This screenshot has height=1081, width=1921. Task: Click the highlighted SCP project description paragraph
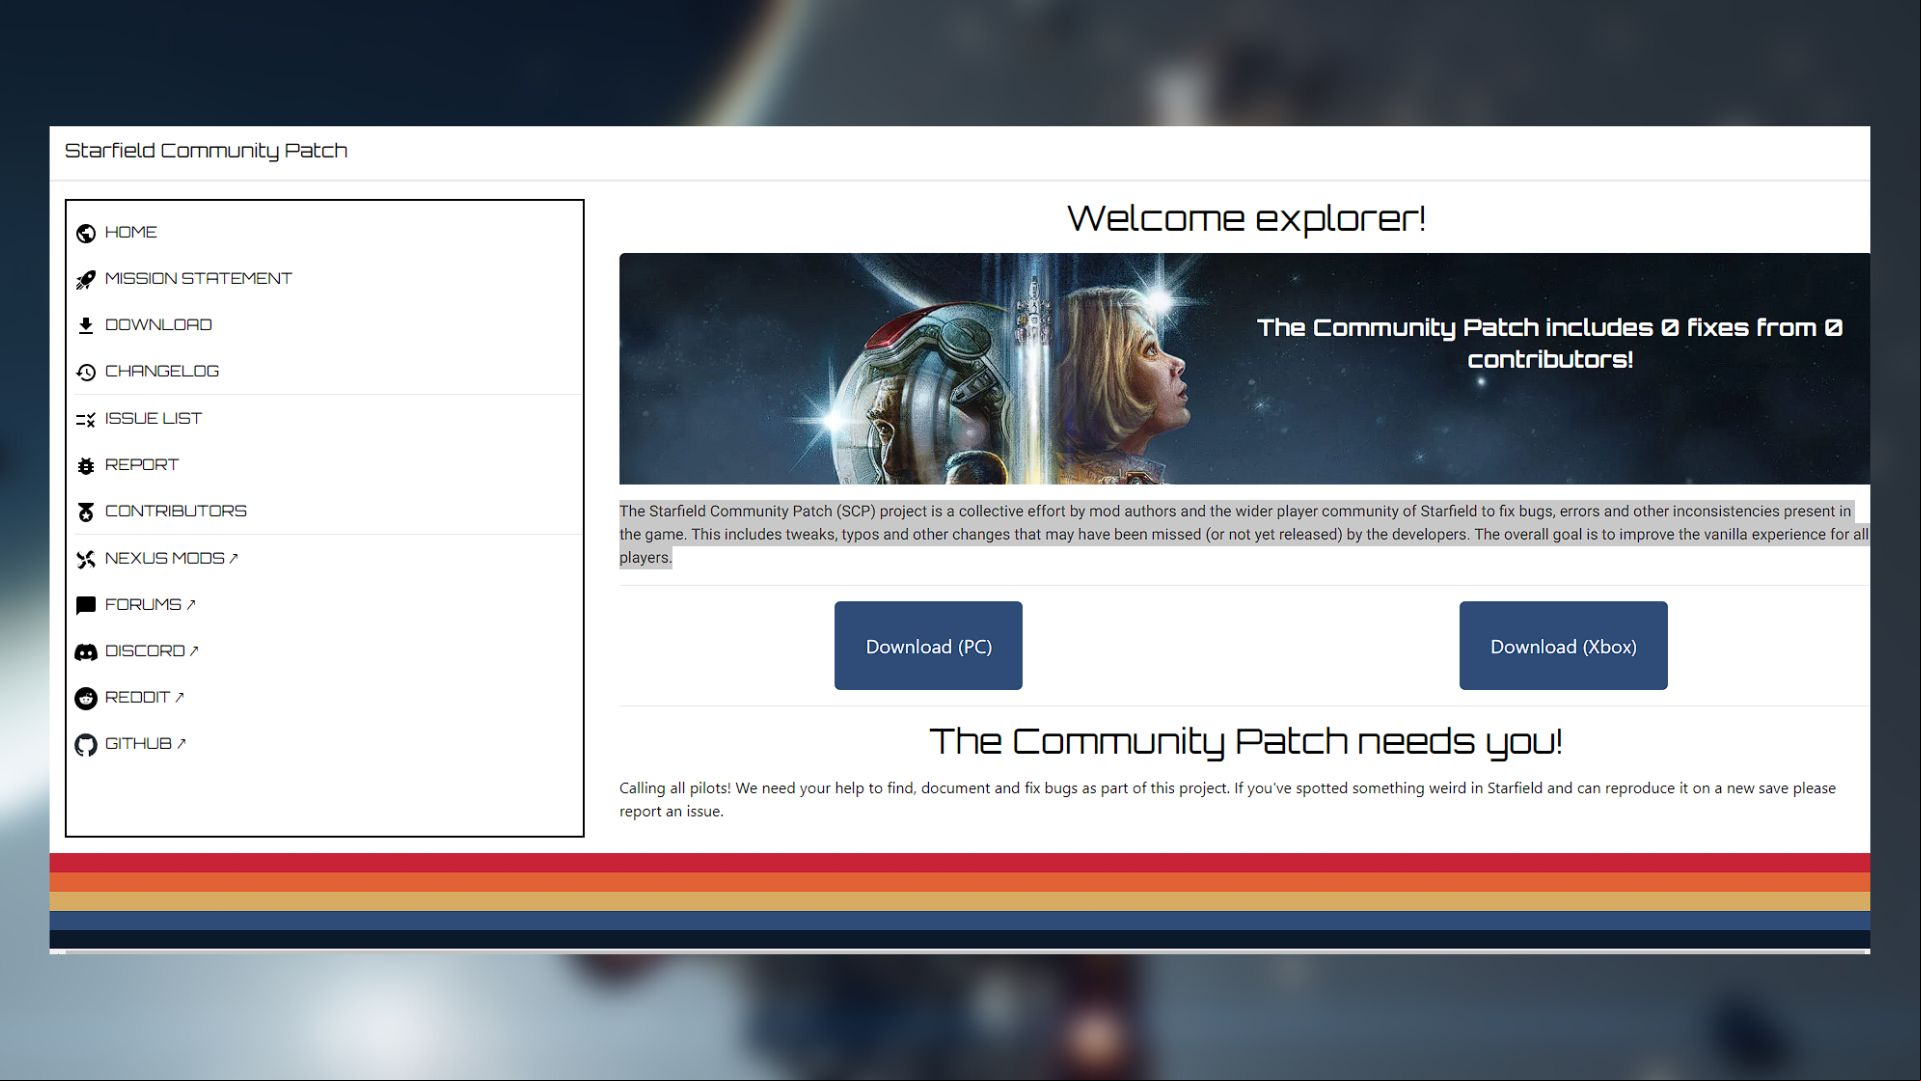point(1244,534)
